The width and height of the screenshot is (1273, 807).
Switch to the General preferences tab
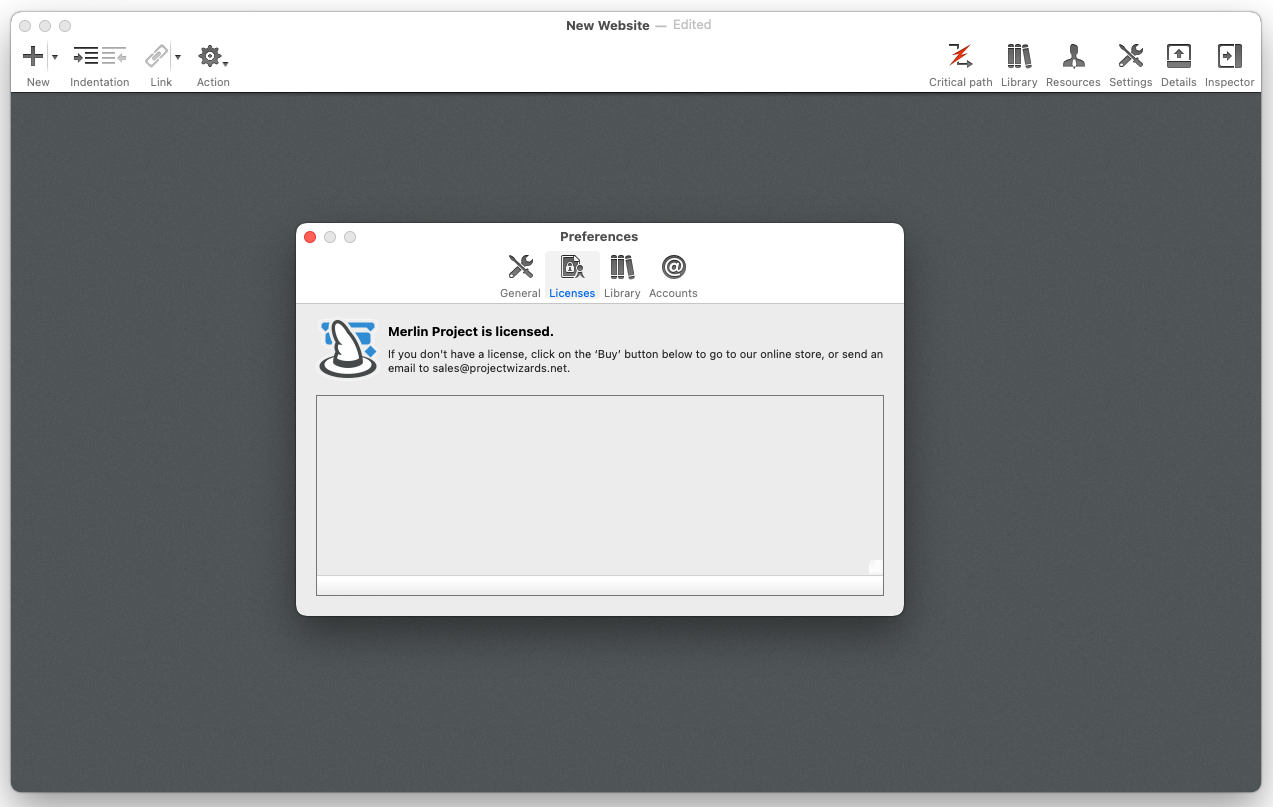tap(520, 275)
